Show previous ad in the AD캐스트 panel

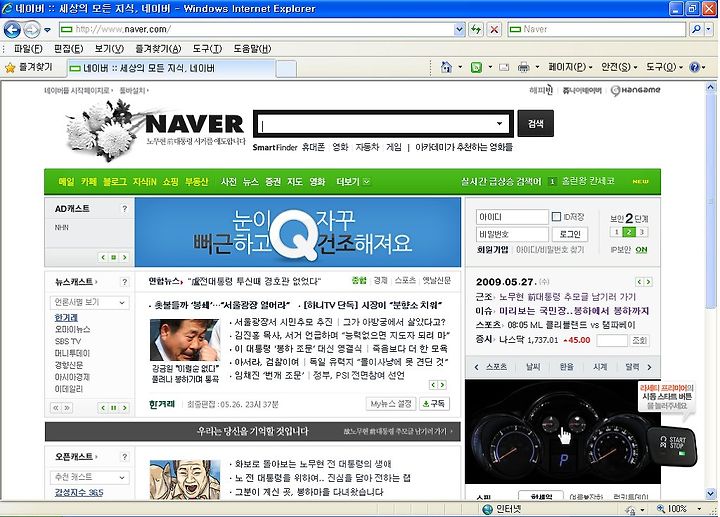pos(103,257)
